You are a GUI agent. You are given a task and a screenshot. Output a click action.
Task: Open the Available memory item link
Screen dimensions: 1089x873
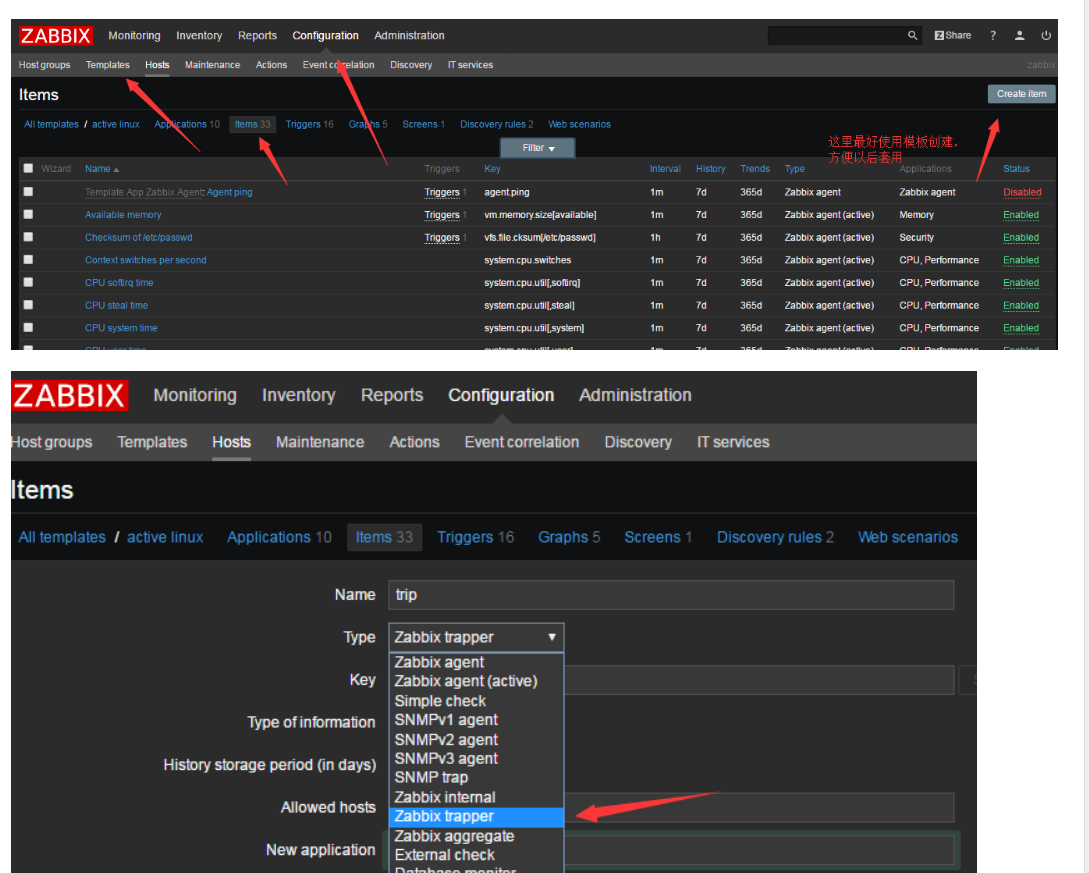click(x=122, y=214)
